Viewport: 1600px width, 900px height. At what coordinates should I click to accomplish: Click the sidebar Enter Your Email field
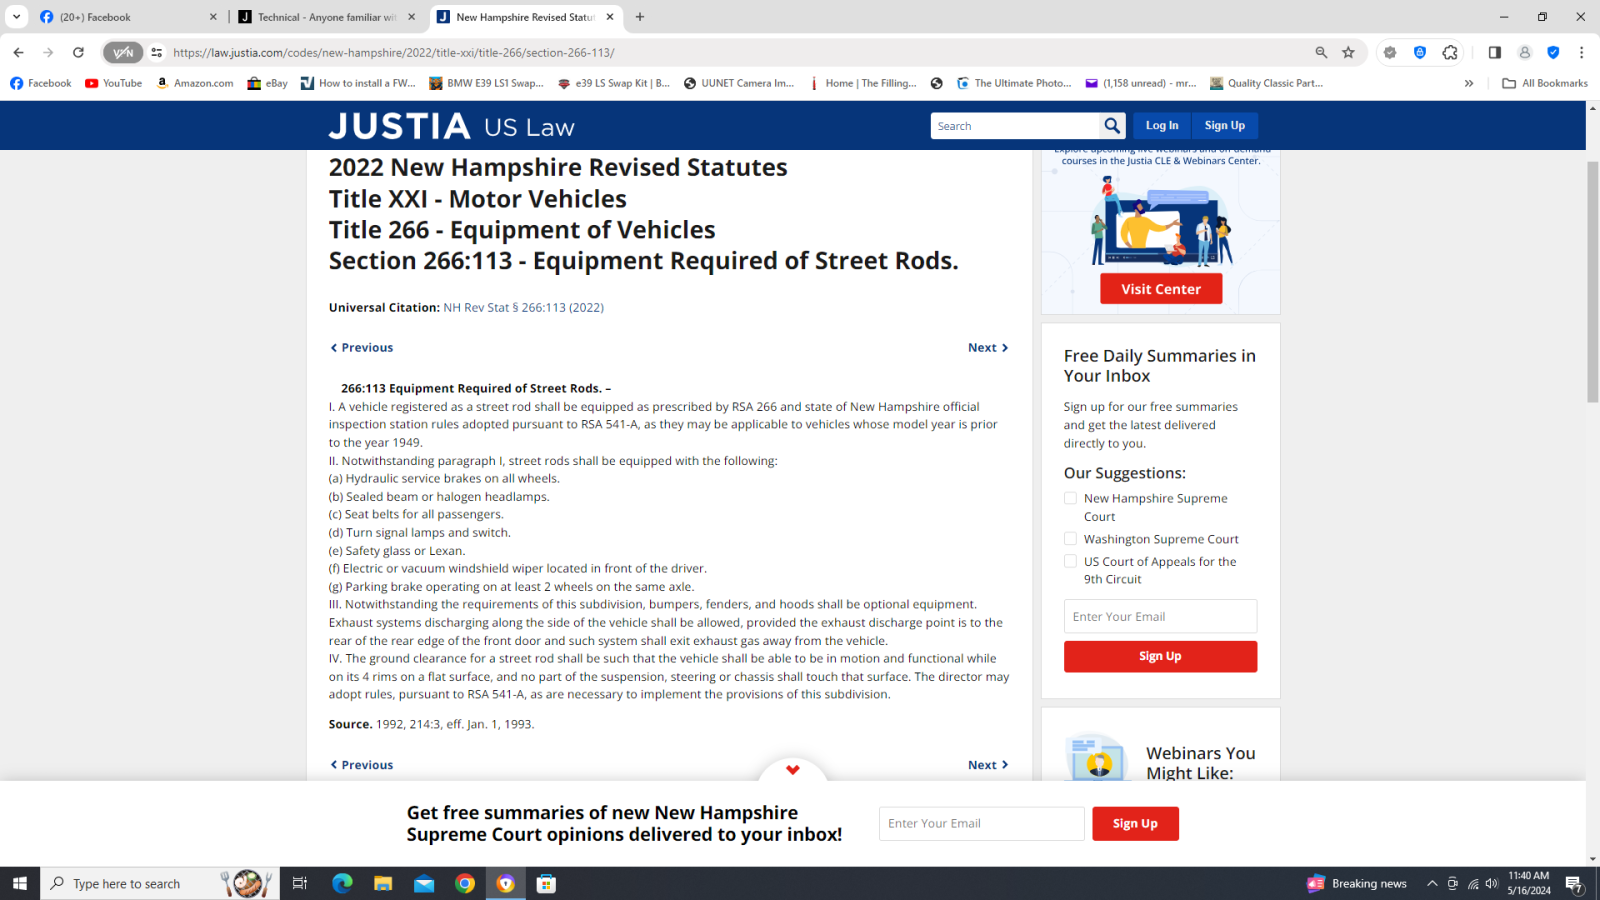(x=1160, y=617)
